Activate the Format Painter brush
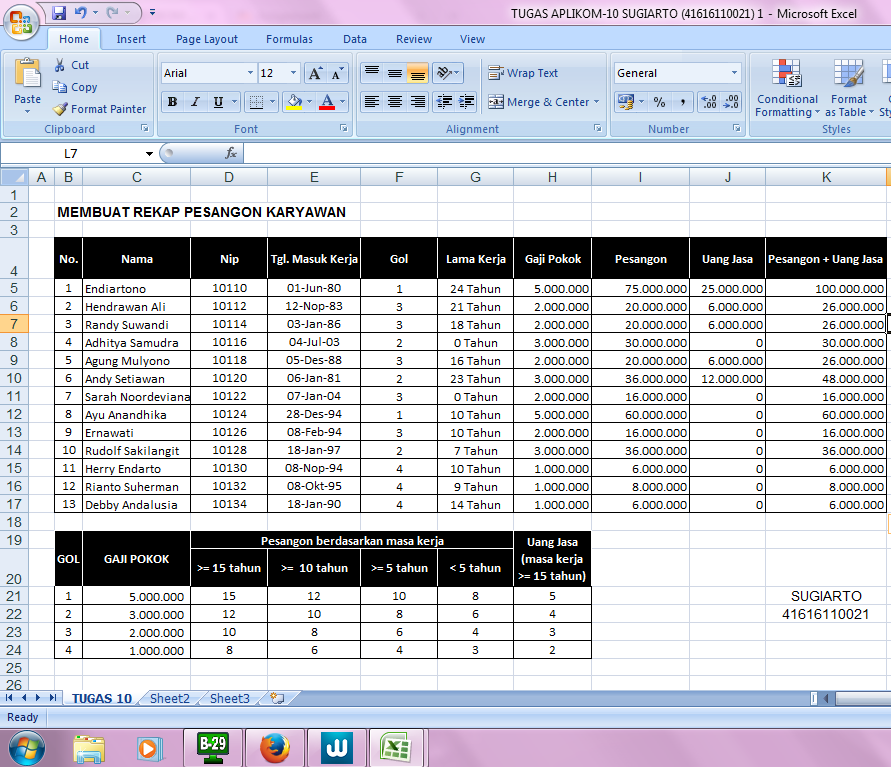 click(99, 109)
